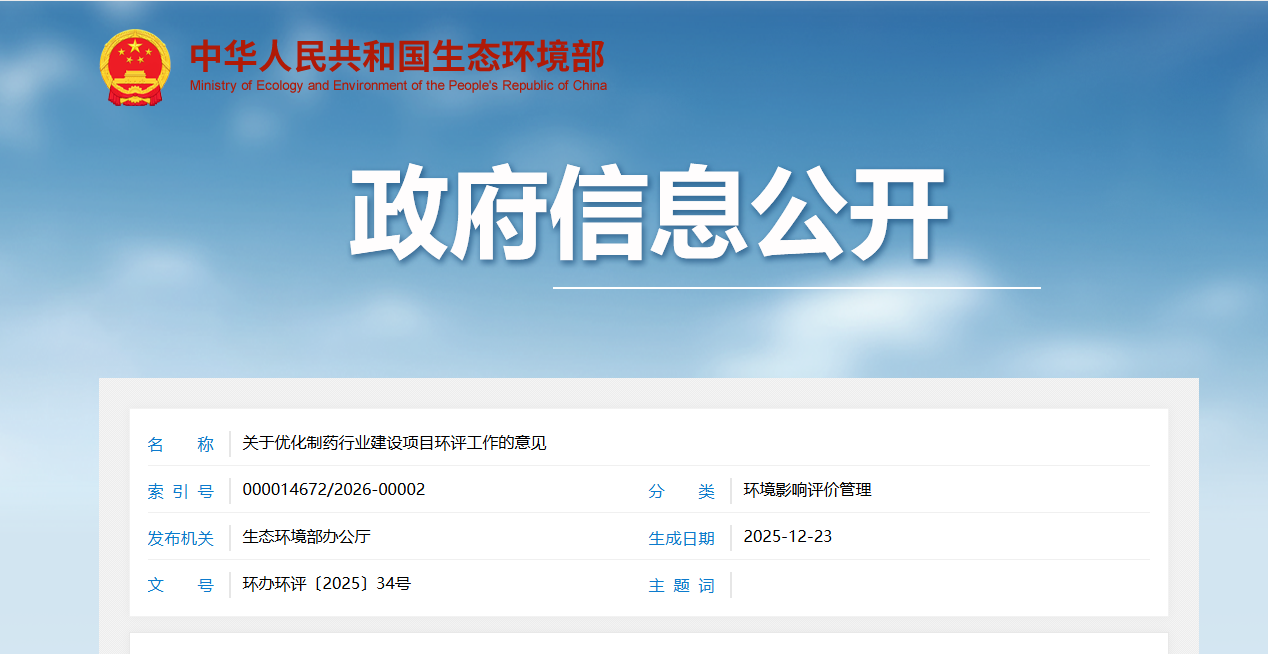Screen dimensions: 1268x654
Task: Click the national emblem logo
Action: tap(135, 68)
